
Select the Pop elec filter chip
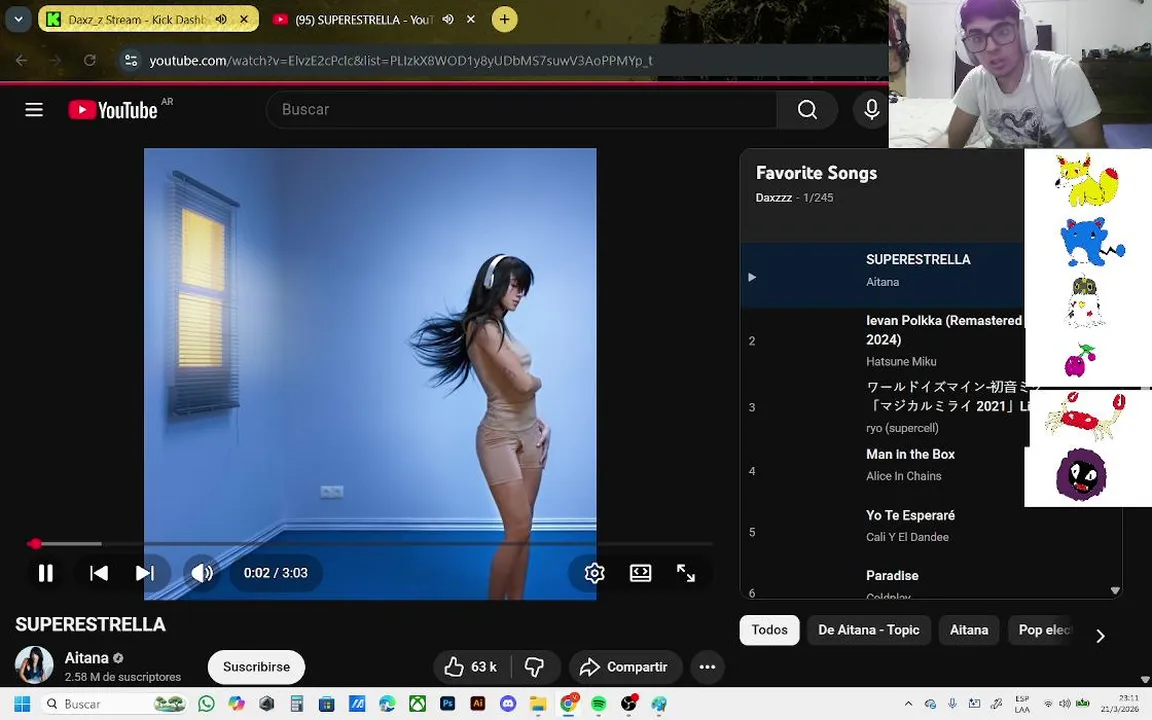coord(1043,630)
